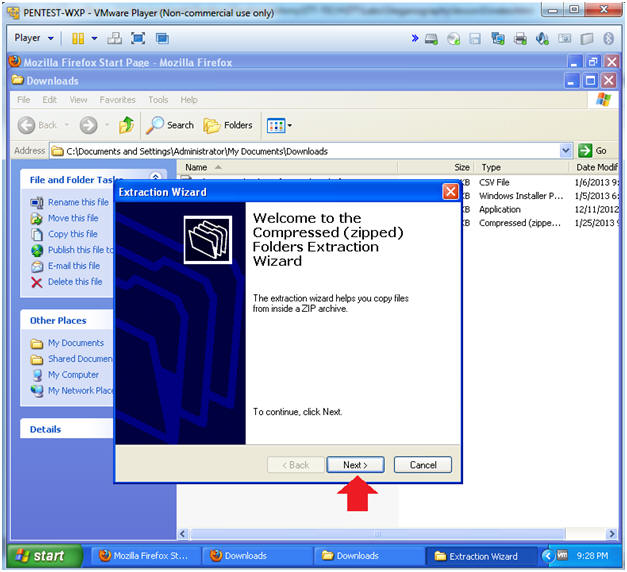Image resolution: width=627 pixels, height=572 pixels.
Task: Click the network adapter icon in VMware
Action: pos(498,39)
